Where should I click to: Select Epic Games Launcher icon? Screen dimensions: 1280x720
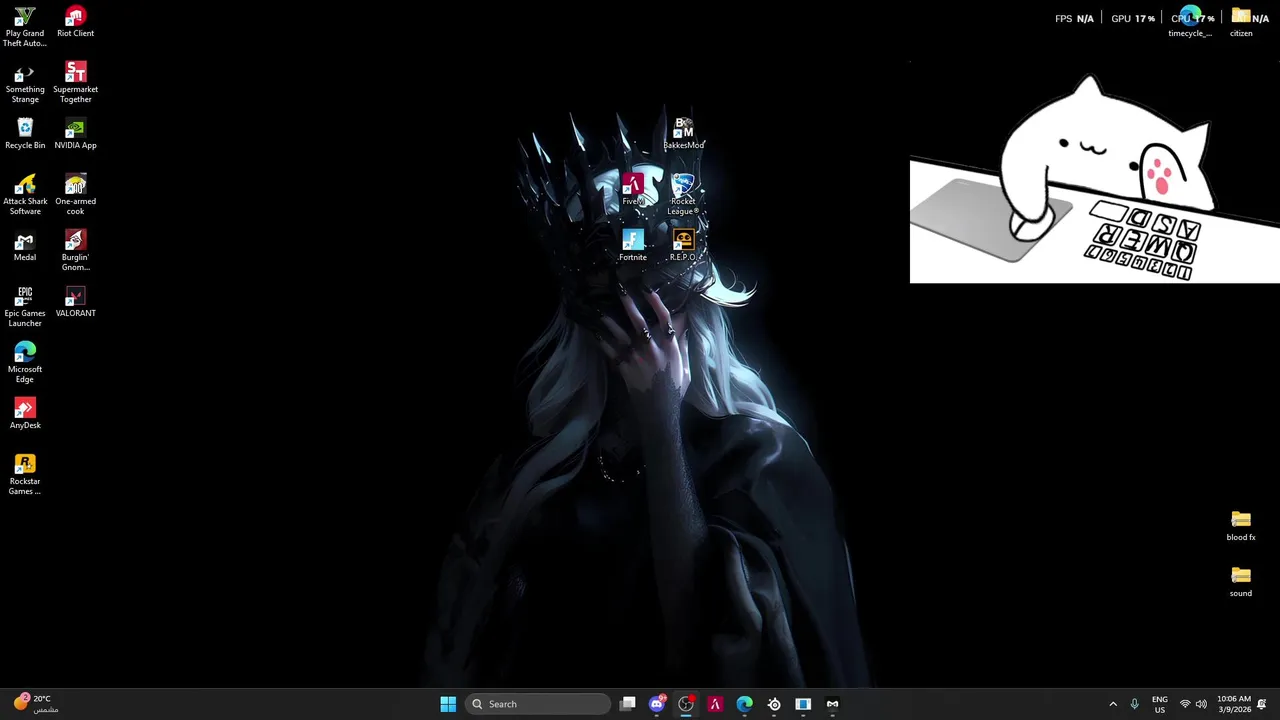tap(25, 307)
